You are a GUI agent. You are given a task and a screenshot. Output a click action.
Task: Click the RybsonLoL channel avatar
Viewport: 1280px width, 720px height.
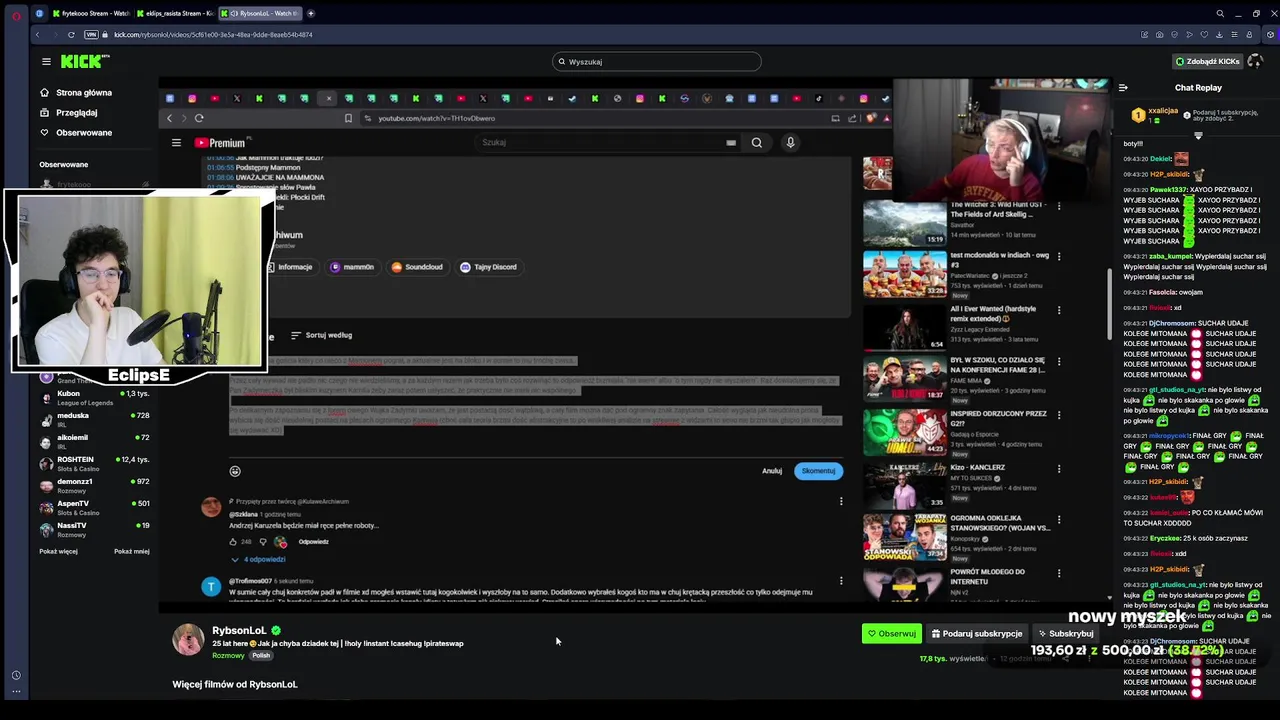coord(188,639)
